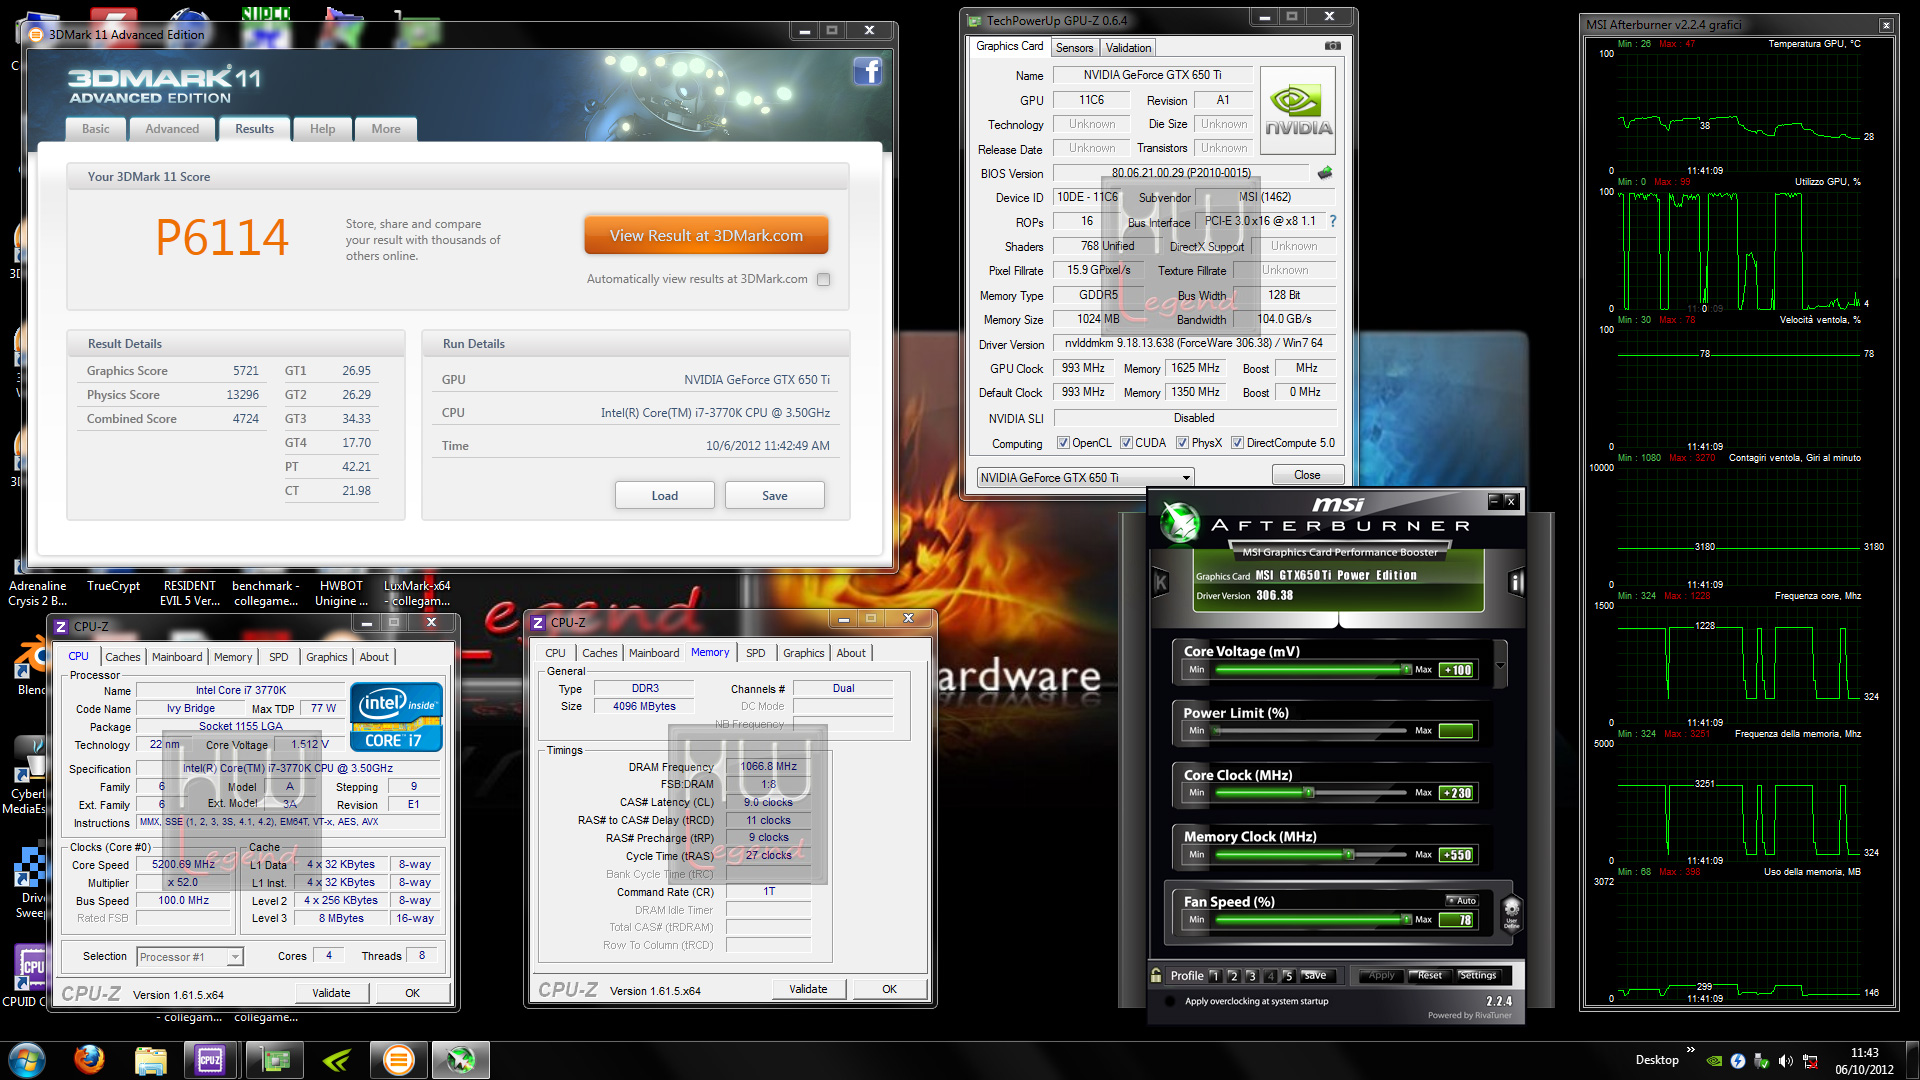Switch to GPU-Z in the taskbar
The image size is (1920, 1080).
(275, 1060)
